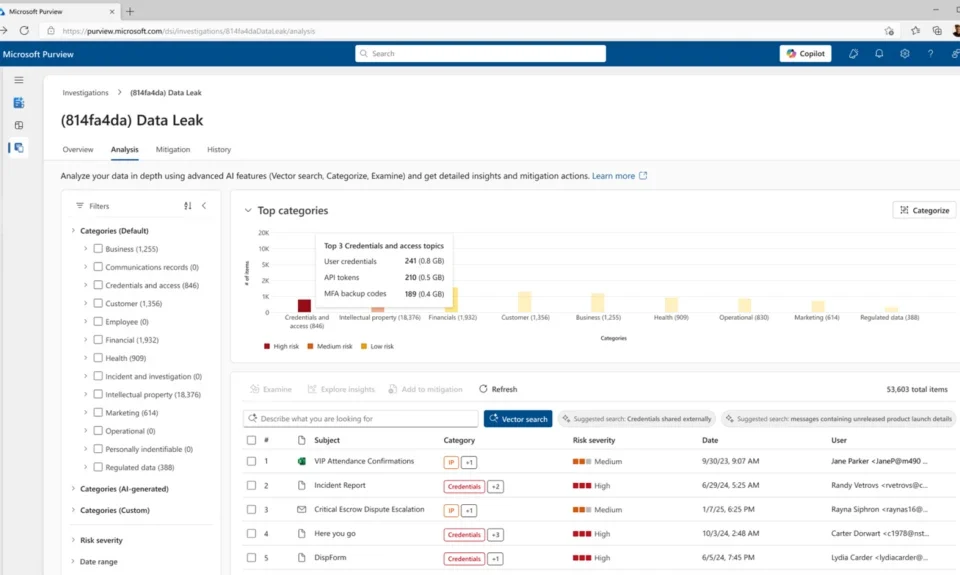Click the High risk legend swatch
The height and width of the screenshot is (575, 960).
[x=267, y=347]
